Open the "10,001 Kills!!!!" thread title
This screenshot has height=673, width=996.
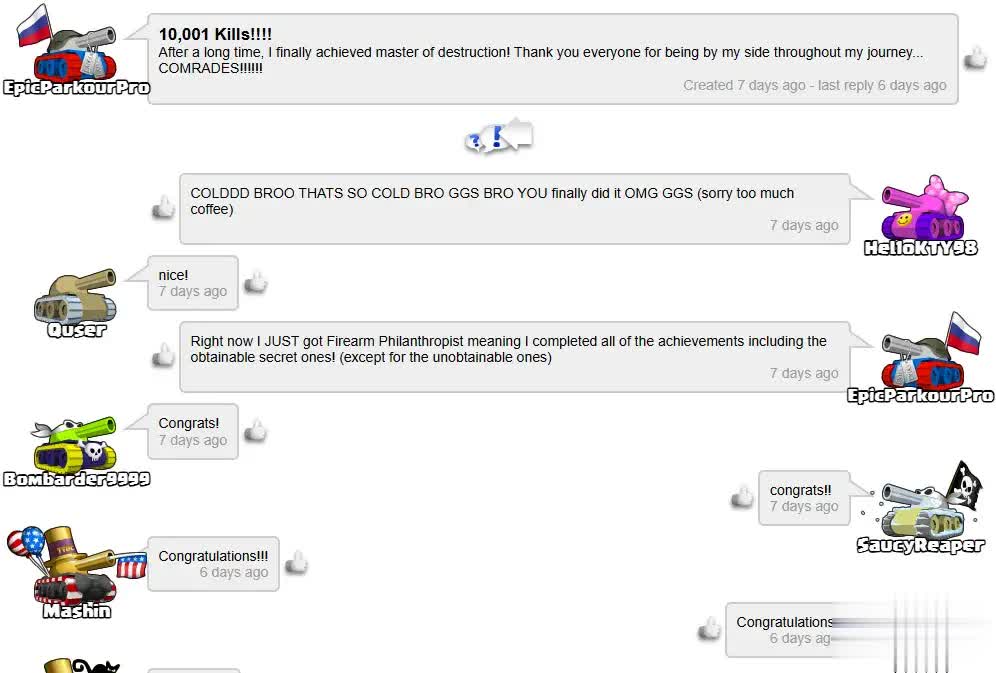point(215,34)
